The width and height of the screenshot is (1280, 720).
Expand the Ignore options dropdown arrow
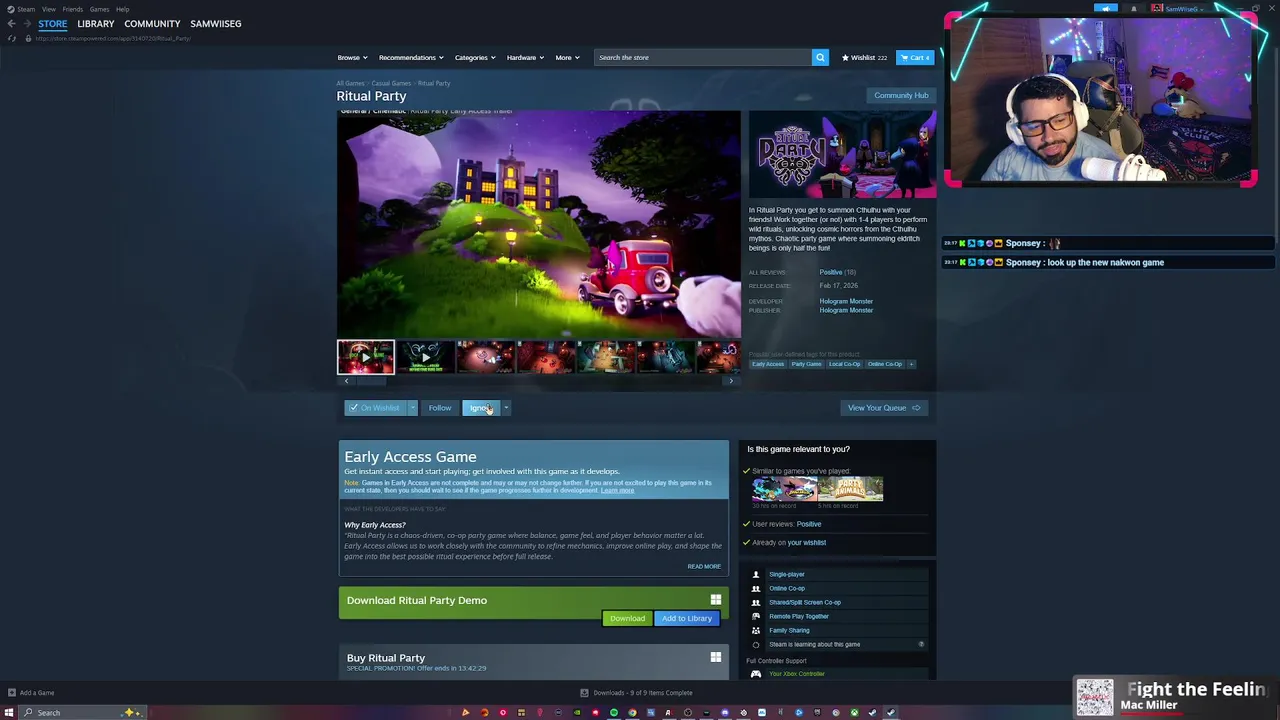coord(506,408)
